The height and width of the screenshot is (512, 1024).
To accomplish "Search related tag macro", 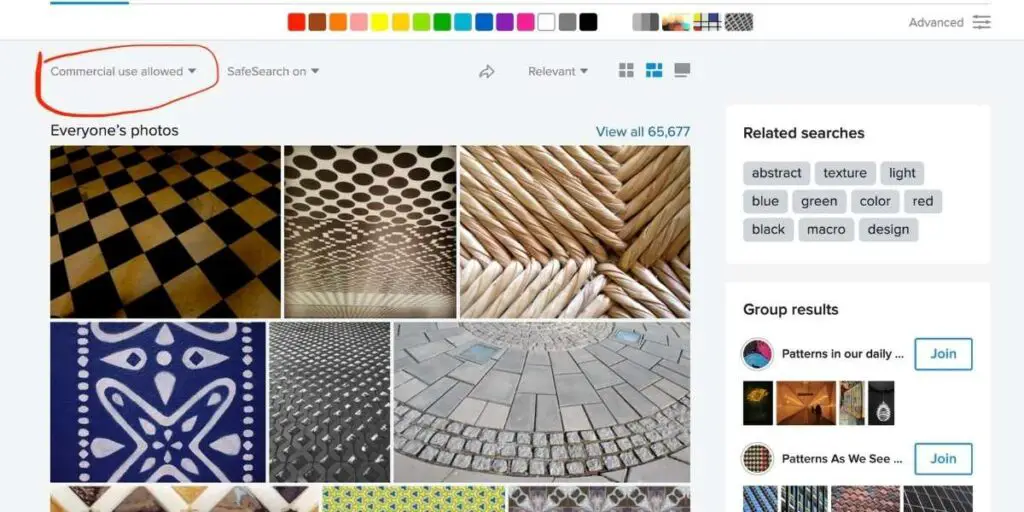I will (x=826, y=229).
